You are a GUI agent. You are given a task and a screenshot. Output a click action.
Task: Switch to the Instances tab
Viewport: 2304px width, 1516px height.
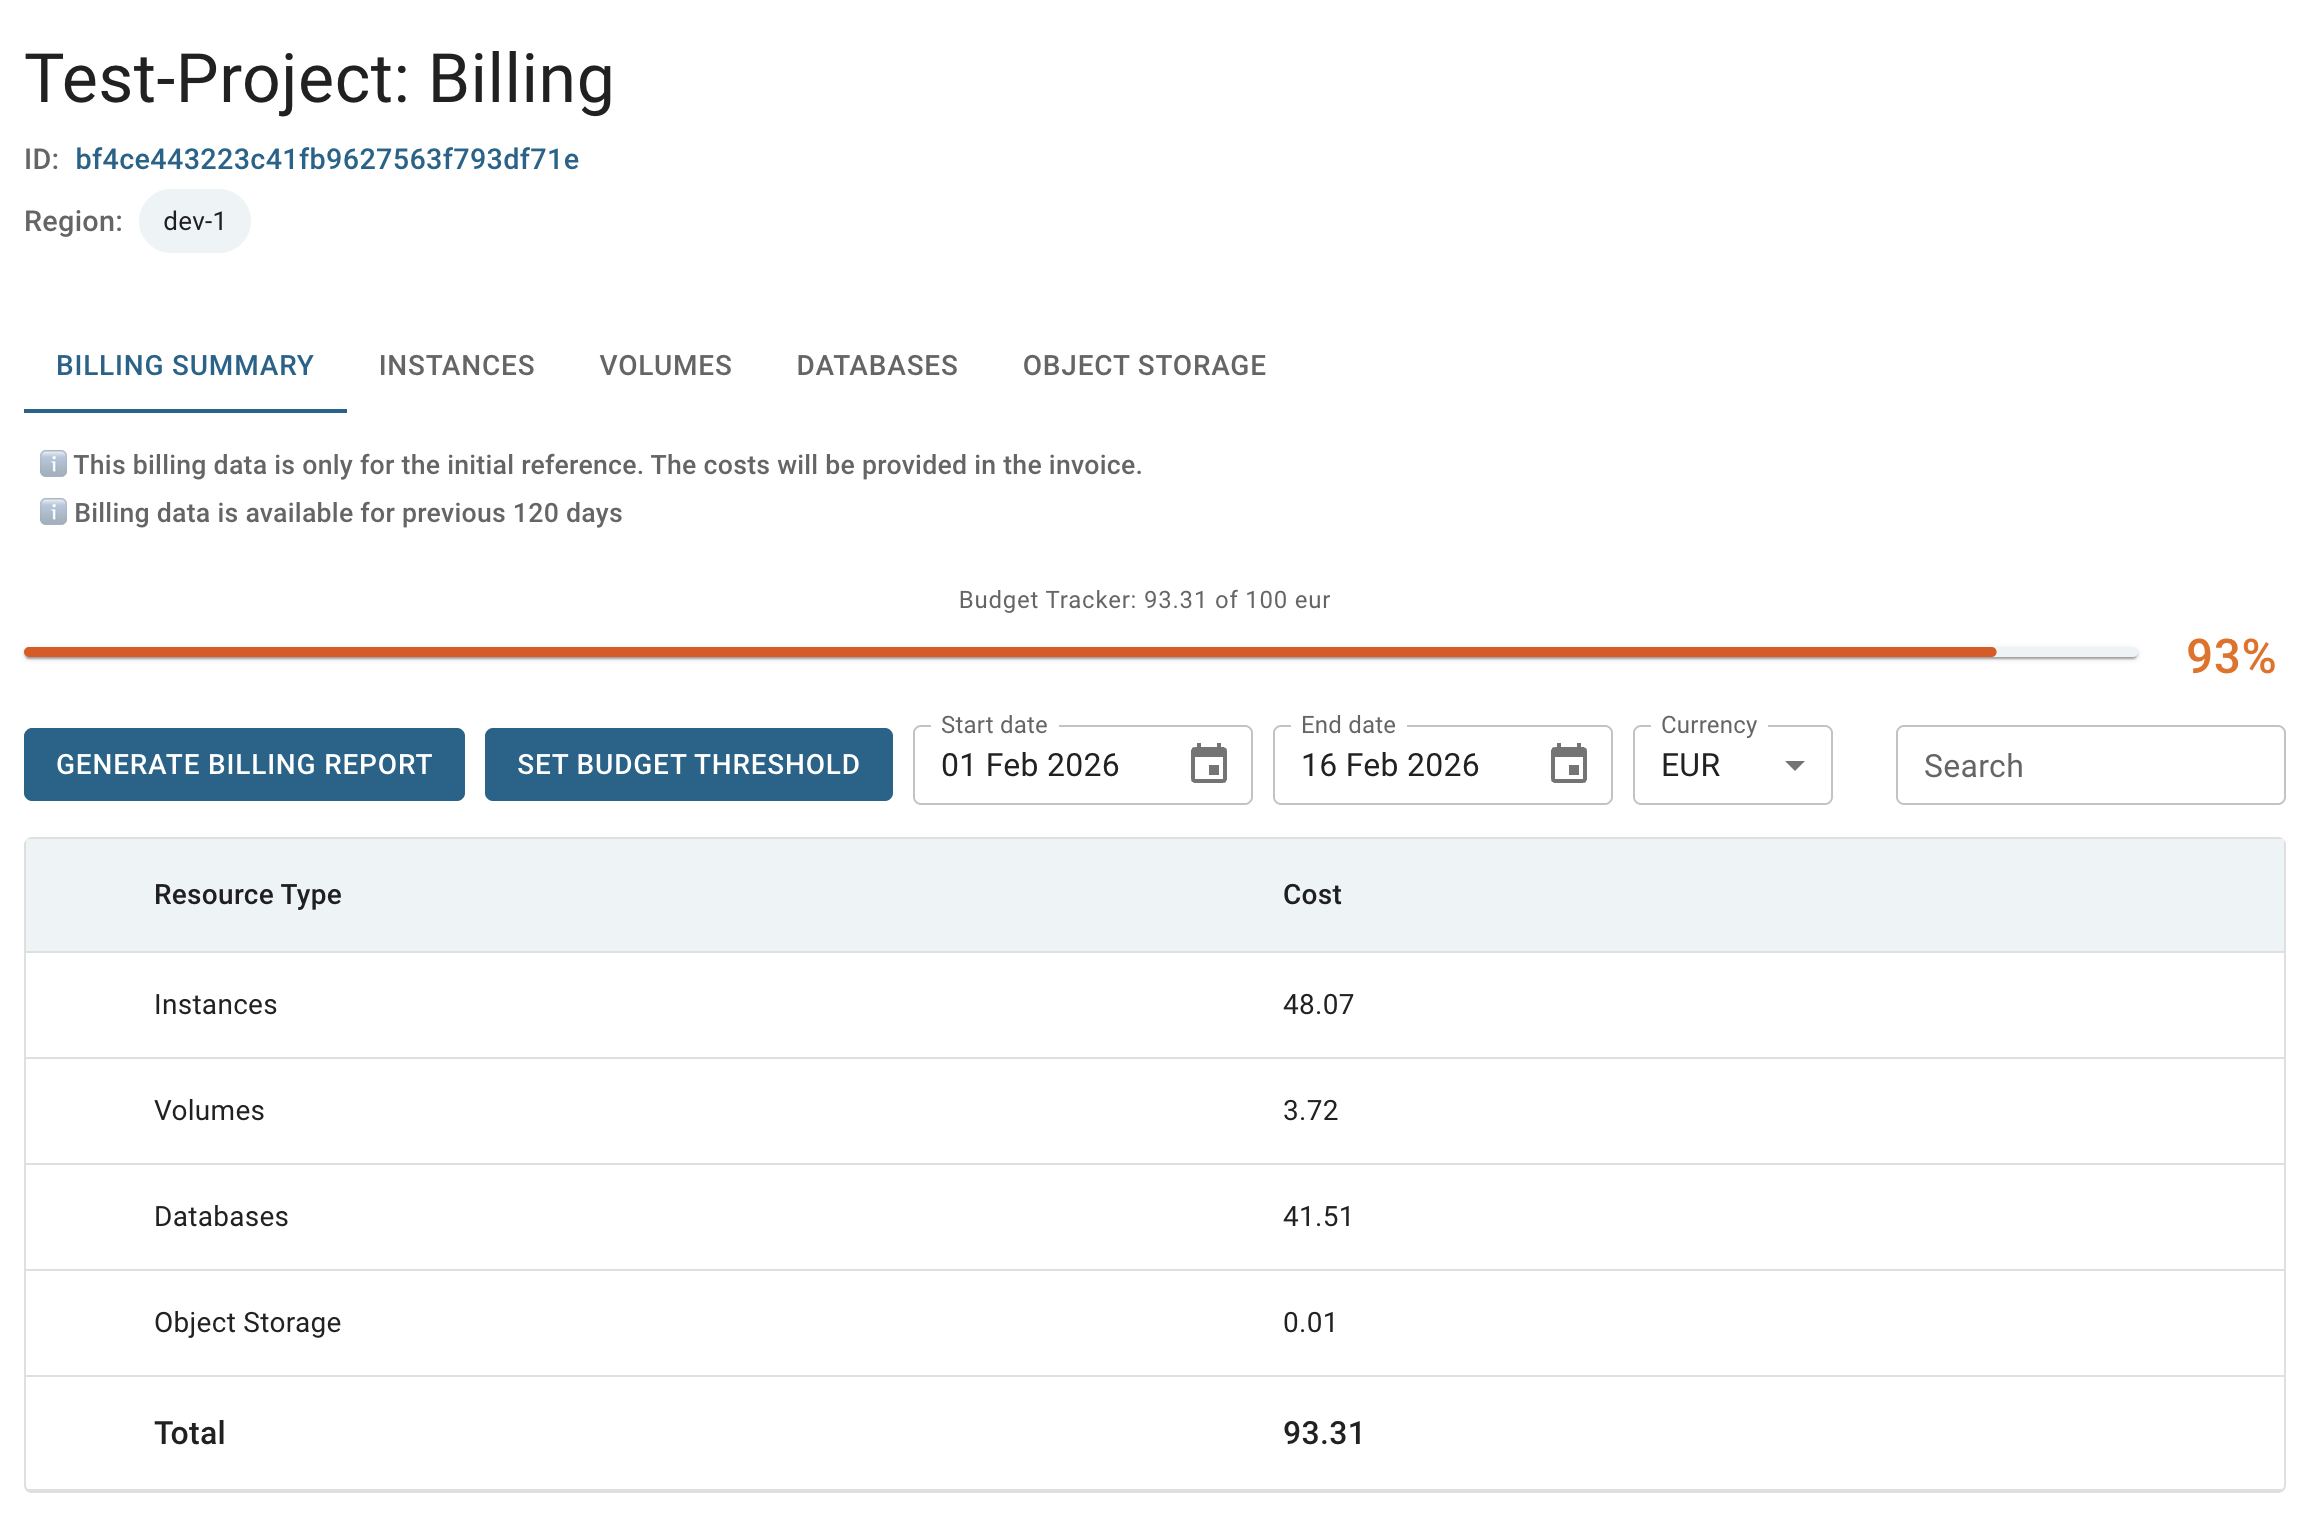click(x=456, y=366)
